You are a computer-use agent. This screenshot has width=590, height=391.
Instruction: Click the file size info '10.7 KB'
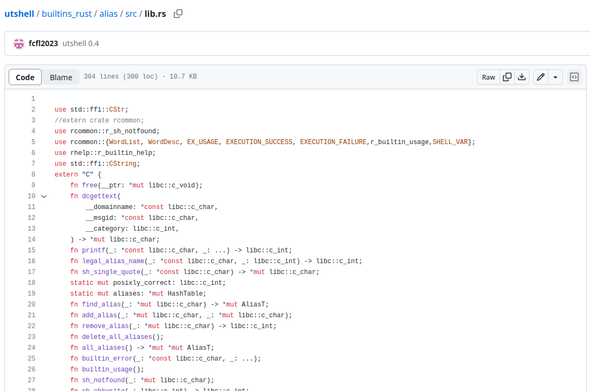point(183,76)
